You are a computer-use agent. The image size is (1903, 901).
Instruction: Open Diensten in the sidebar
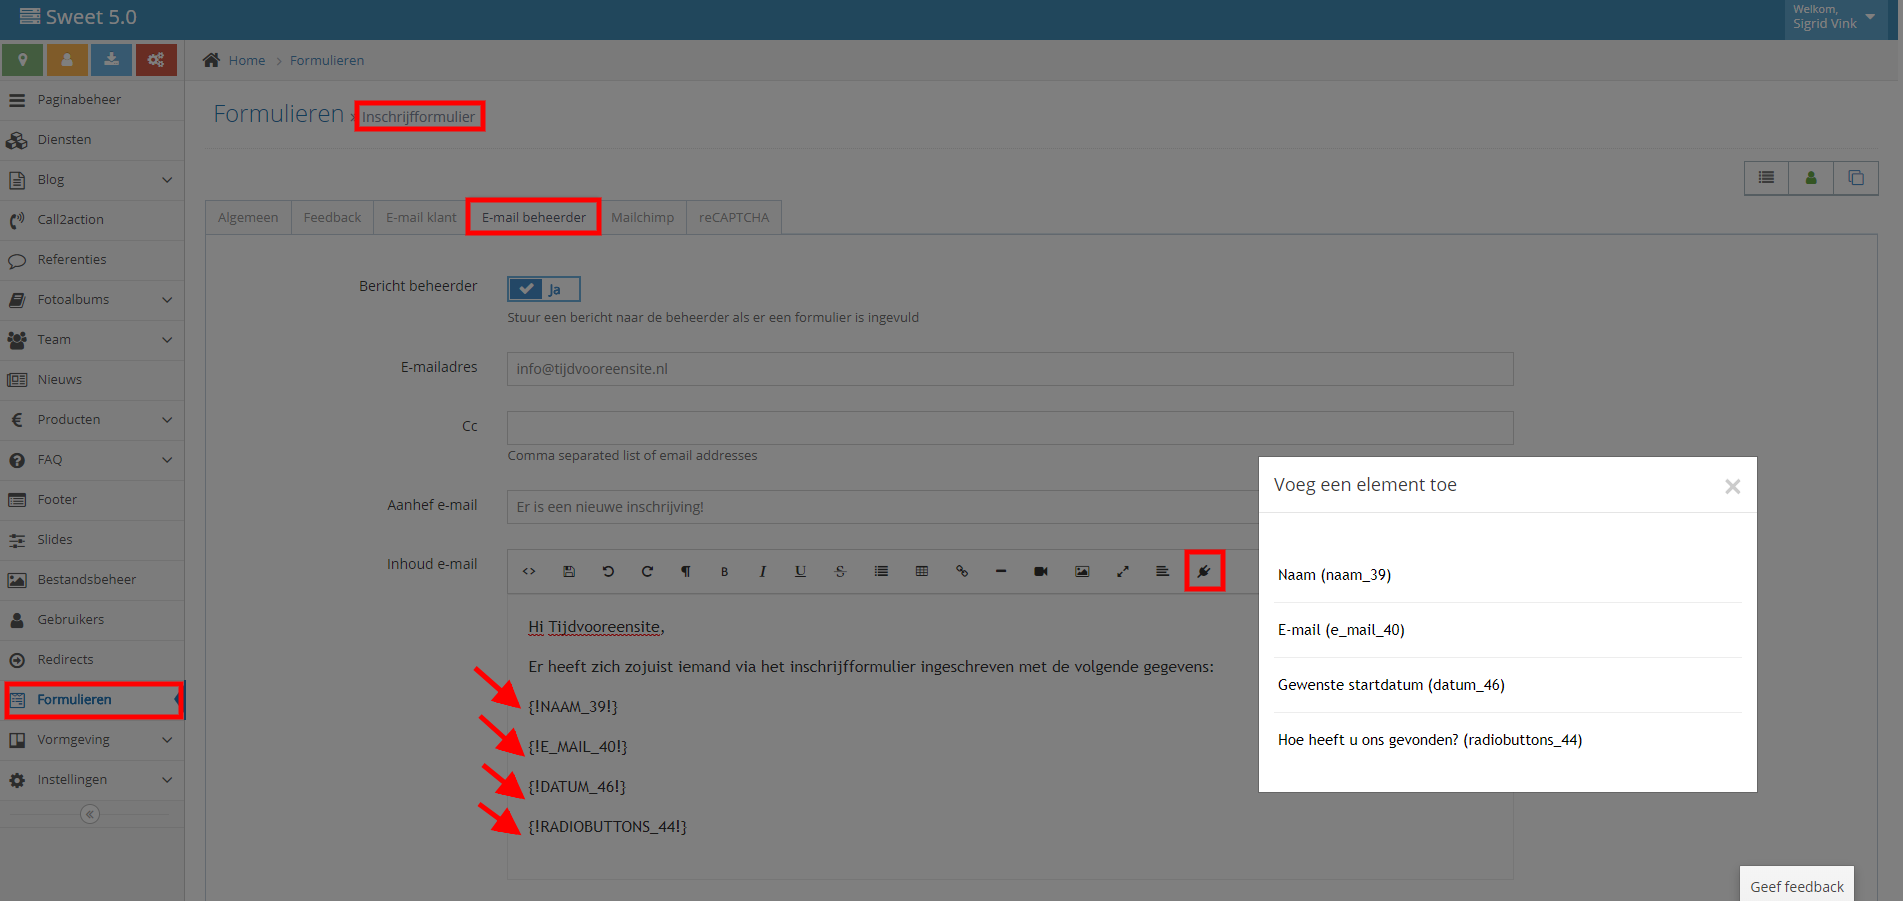pyautogui.click(x=92, y=140)
